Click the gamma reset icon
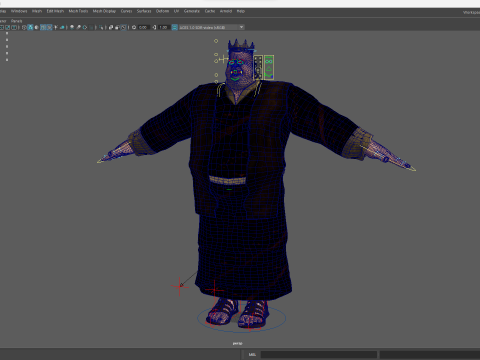The width and height of the screenshot is (480, 360). coord(154,27)
